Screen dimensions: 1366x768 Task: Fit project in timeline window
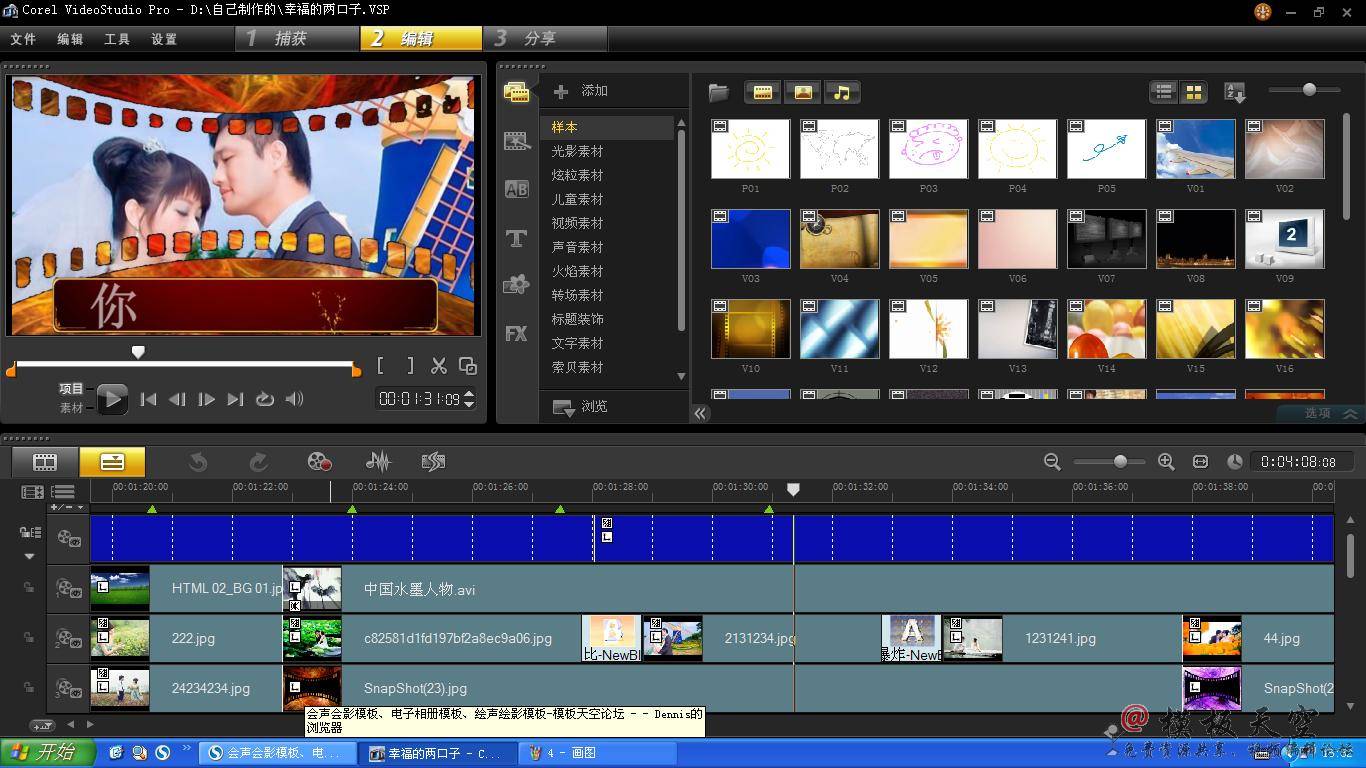tap(1200, 461)
